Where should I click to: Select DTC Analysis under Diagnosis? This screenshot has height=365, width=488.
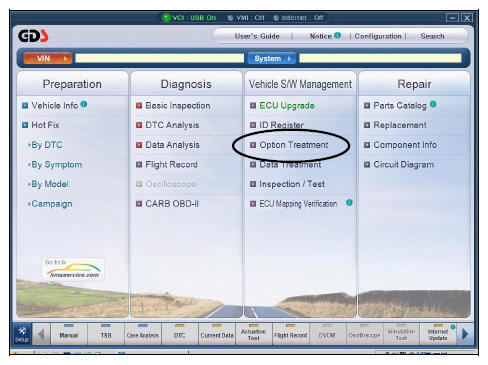172,125
